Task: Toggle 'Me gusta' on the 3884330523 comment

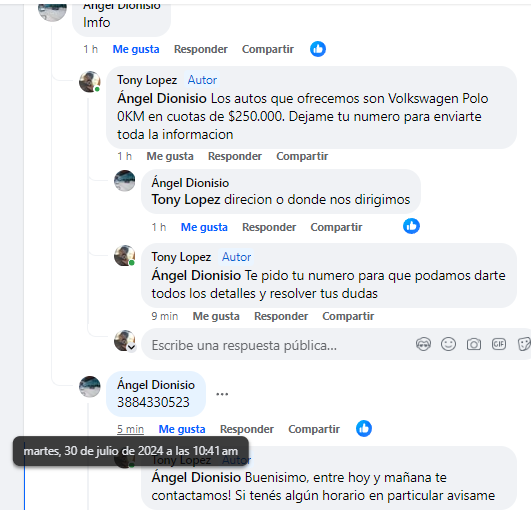Action: coord(182,429)
